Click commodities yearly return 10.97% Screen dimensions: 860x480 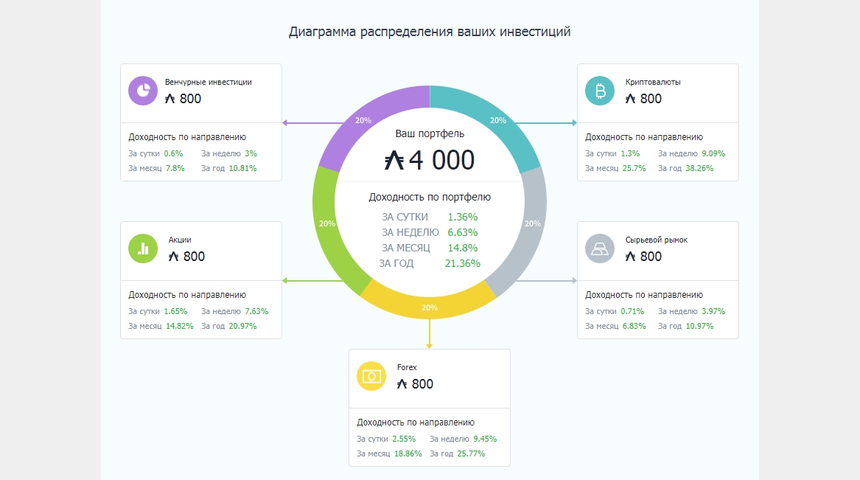pyautogui.click(x=699, y=326)
